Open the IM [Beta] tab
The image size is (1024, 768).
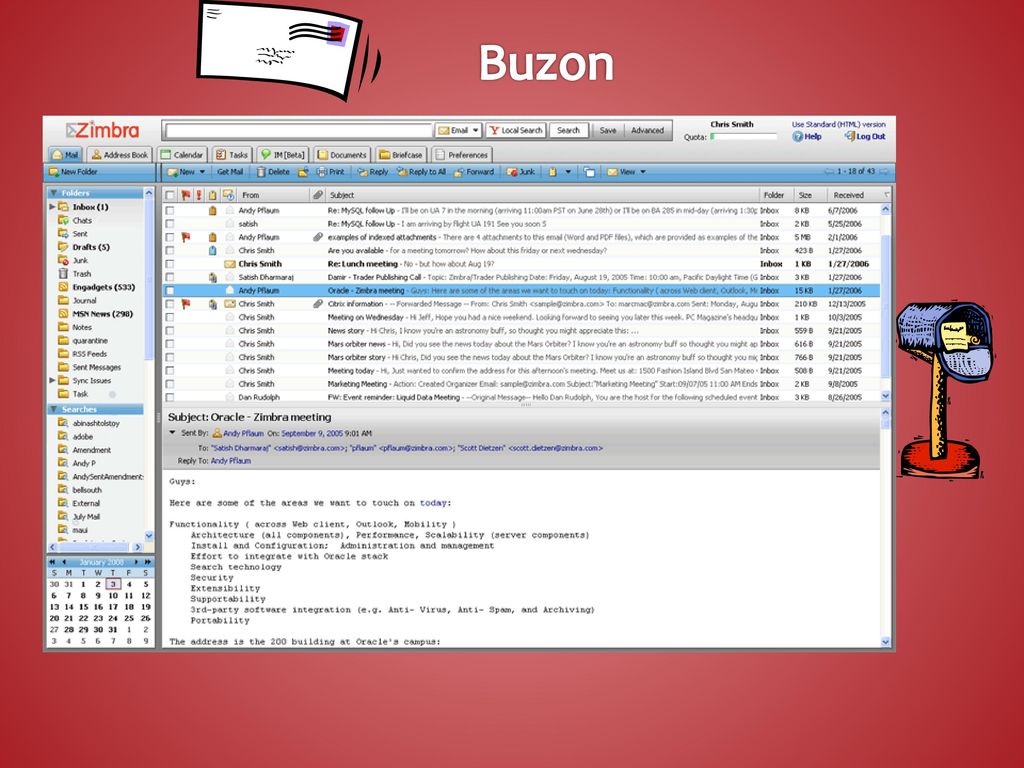pyautogui.click(x=283, y=155)
